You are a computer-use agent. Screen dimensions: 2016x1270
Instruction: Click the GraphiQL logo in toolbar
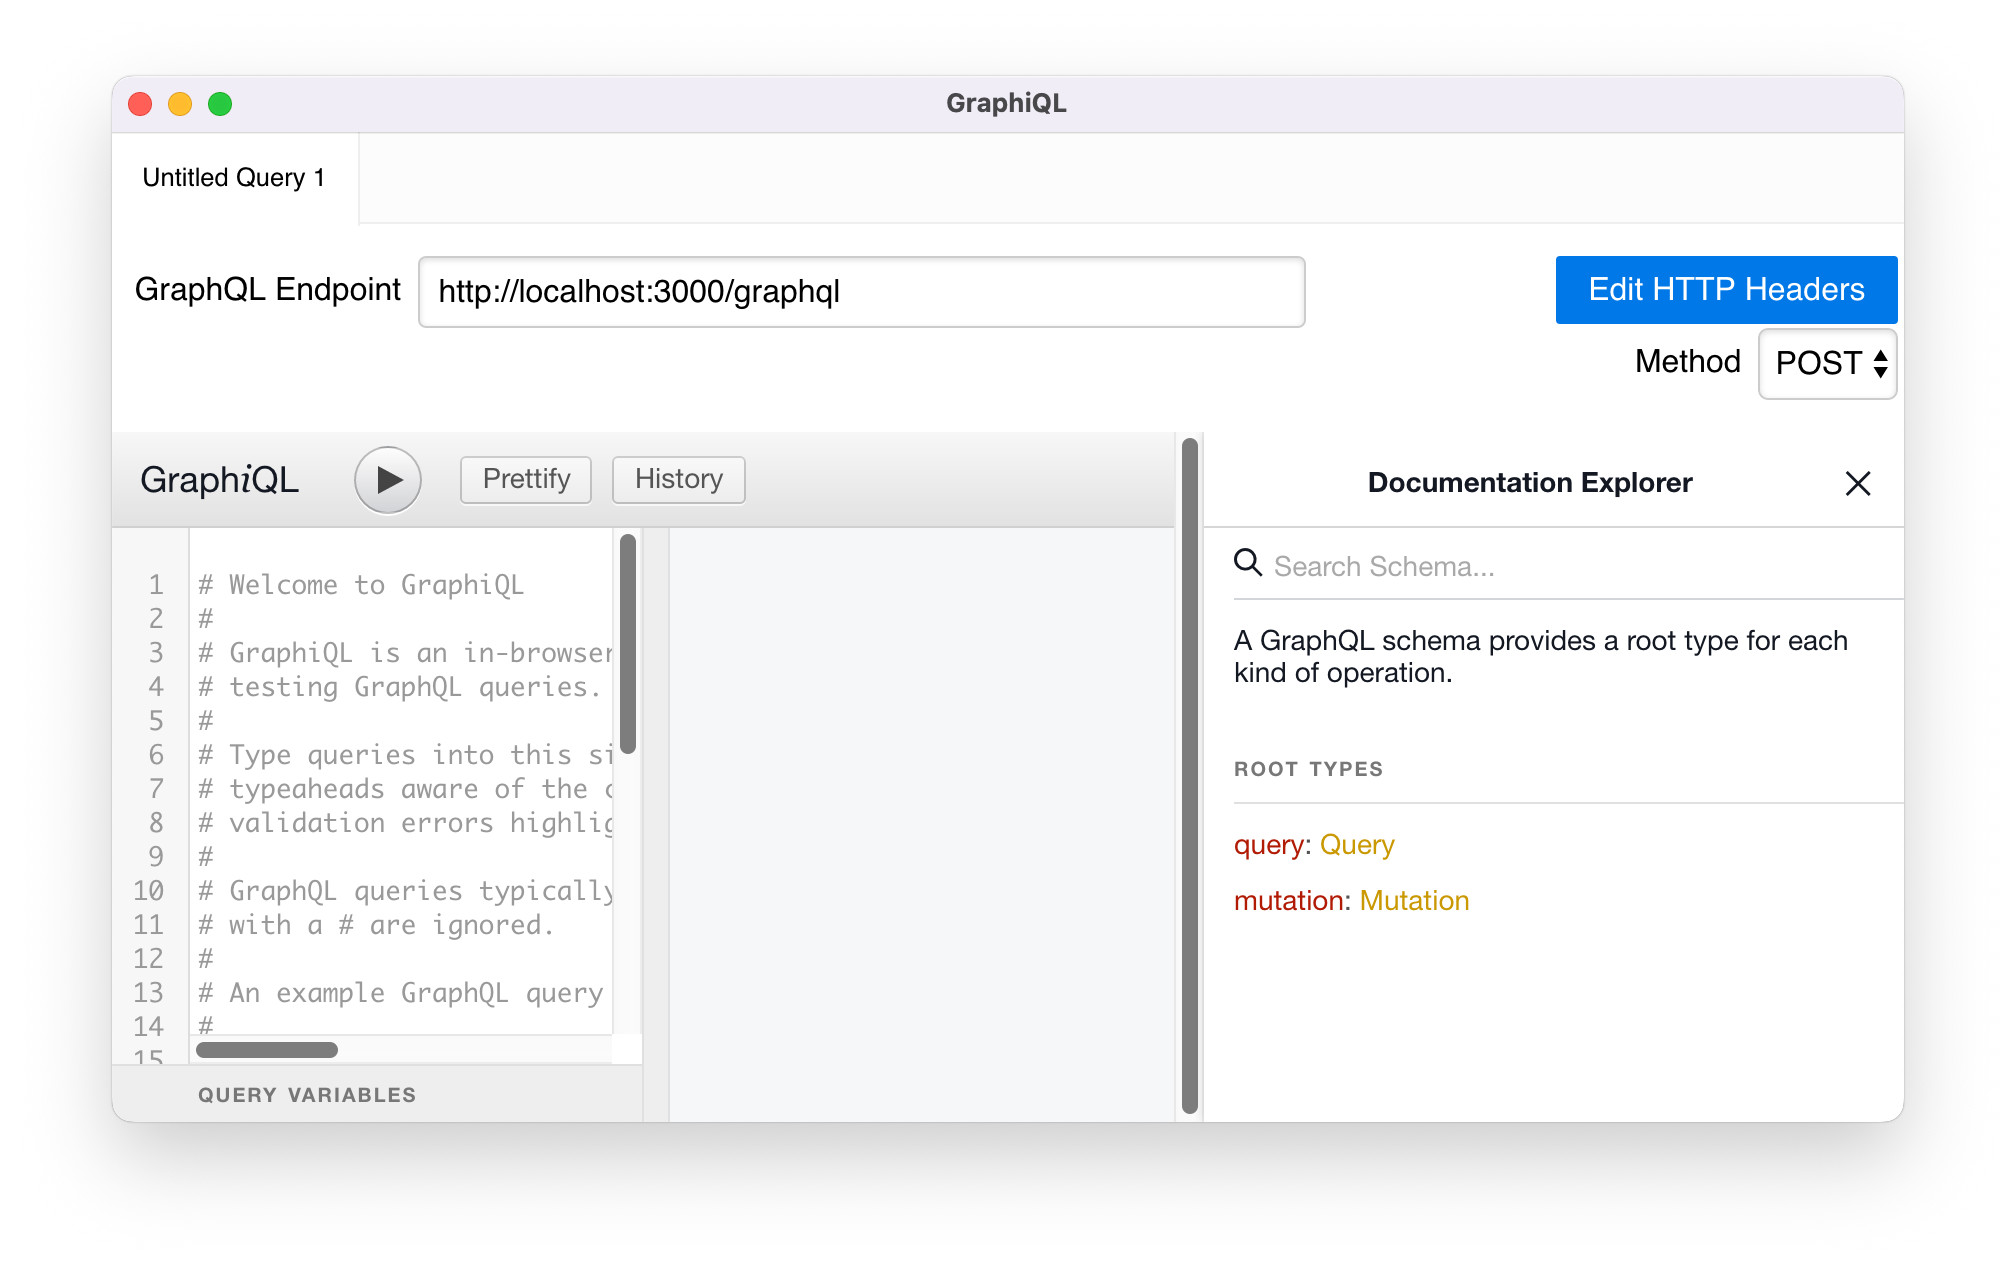(220, 480)
